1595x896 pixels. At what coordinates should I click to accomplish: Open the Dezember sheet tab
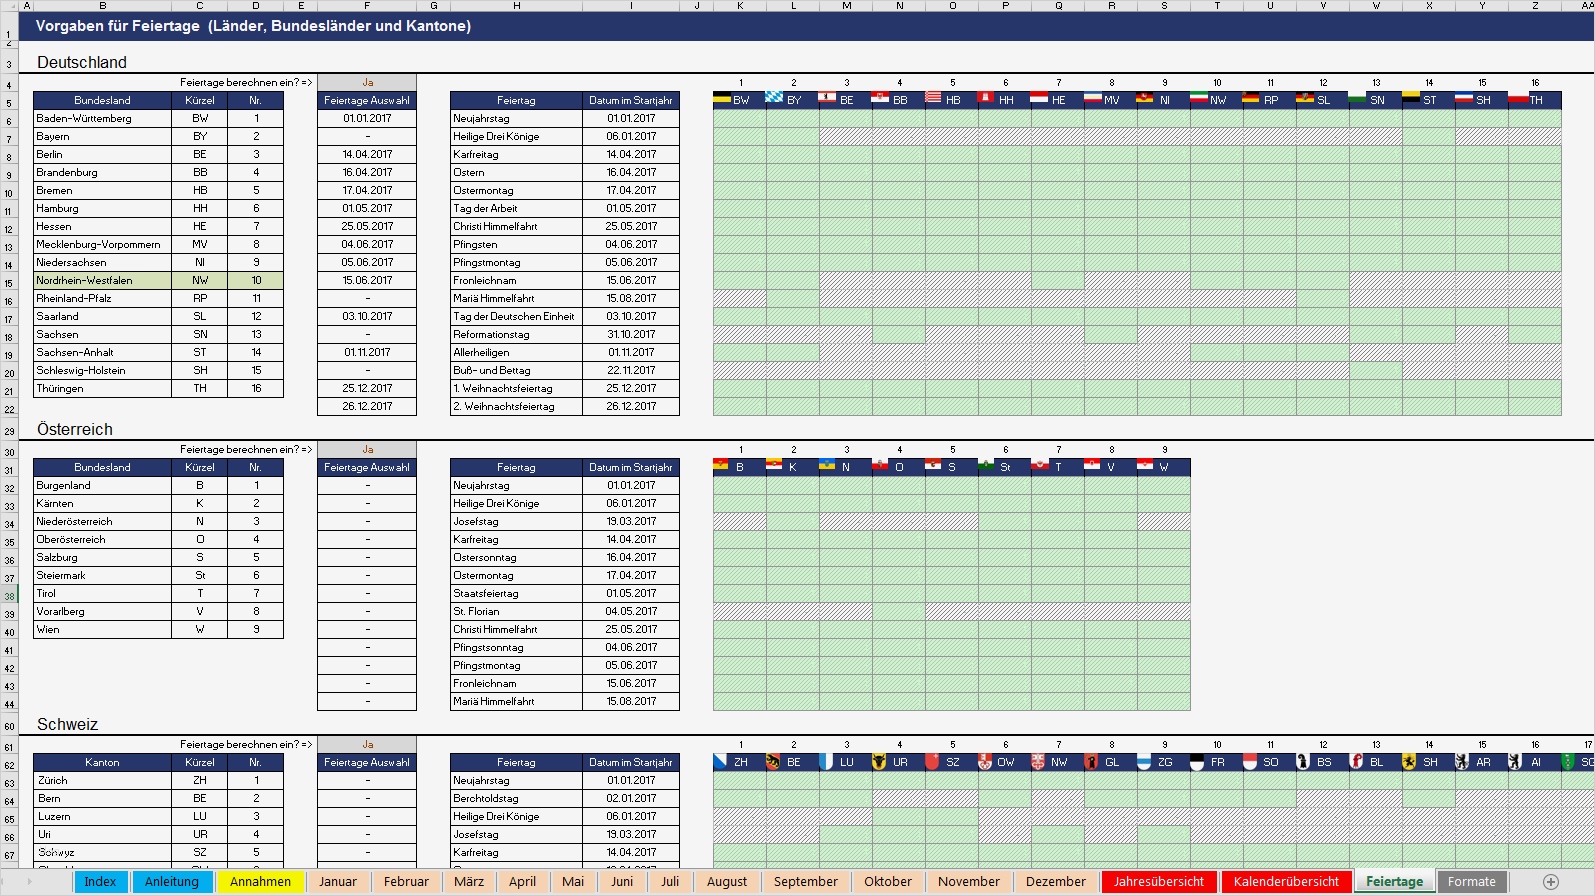click(x=1056, y=881)
